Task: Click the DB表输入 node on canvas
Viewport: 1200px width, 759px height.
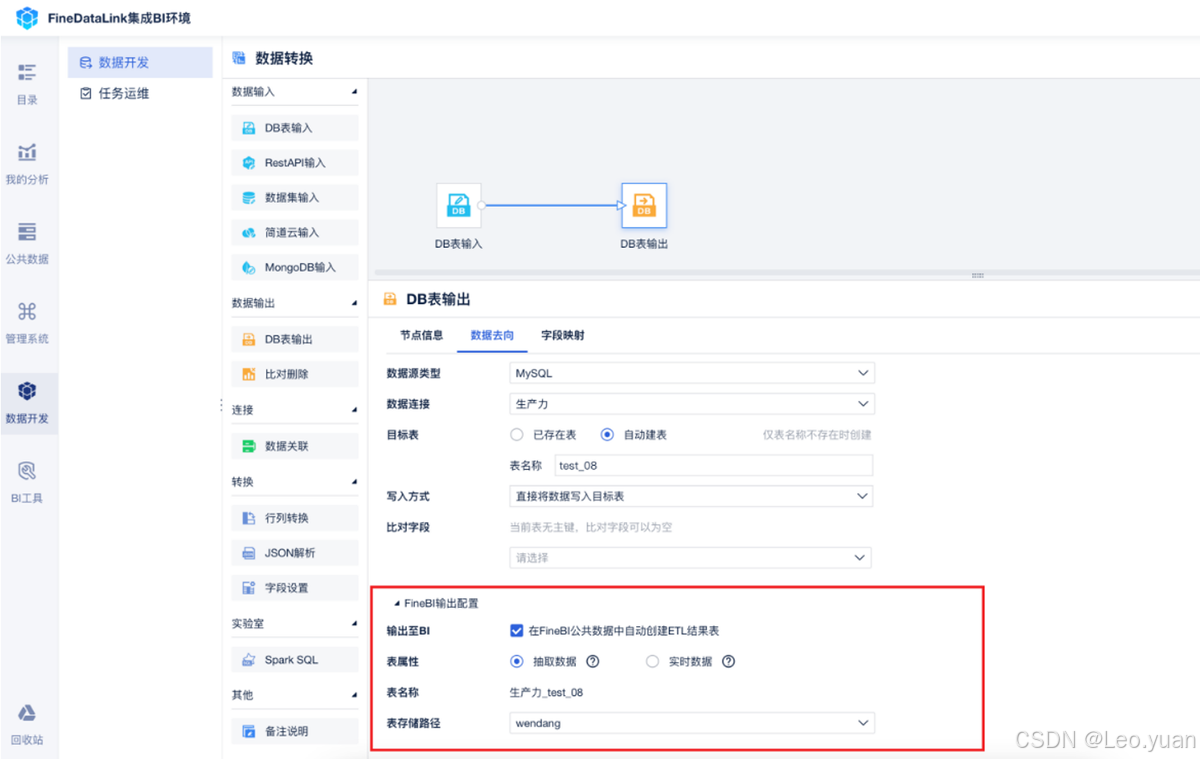Action: [x=459, y=206]
